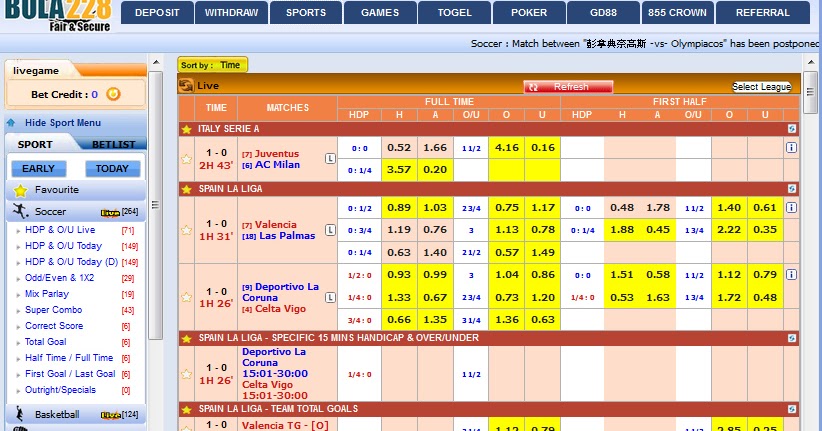Open the GD88 page
The width and height of the screenshot is (822, 431).
point(603,13)
